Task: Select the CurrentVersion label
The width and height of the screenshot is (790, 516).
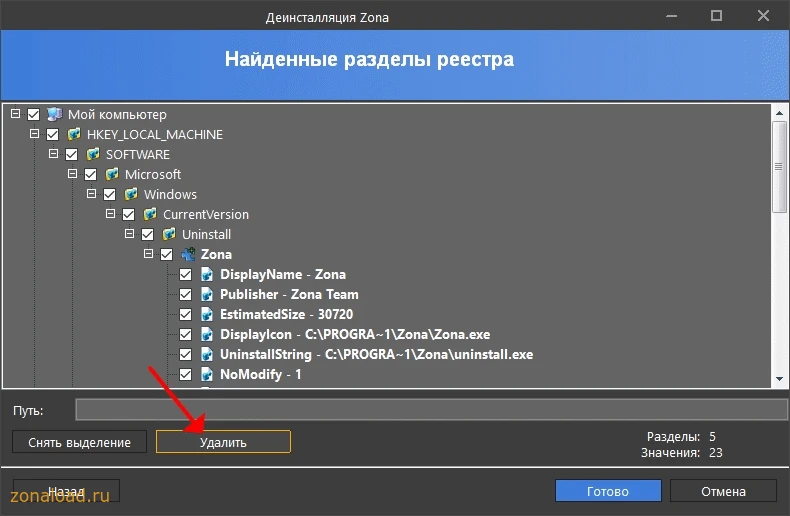Action: click(x=206, y=215)
